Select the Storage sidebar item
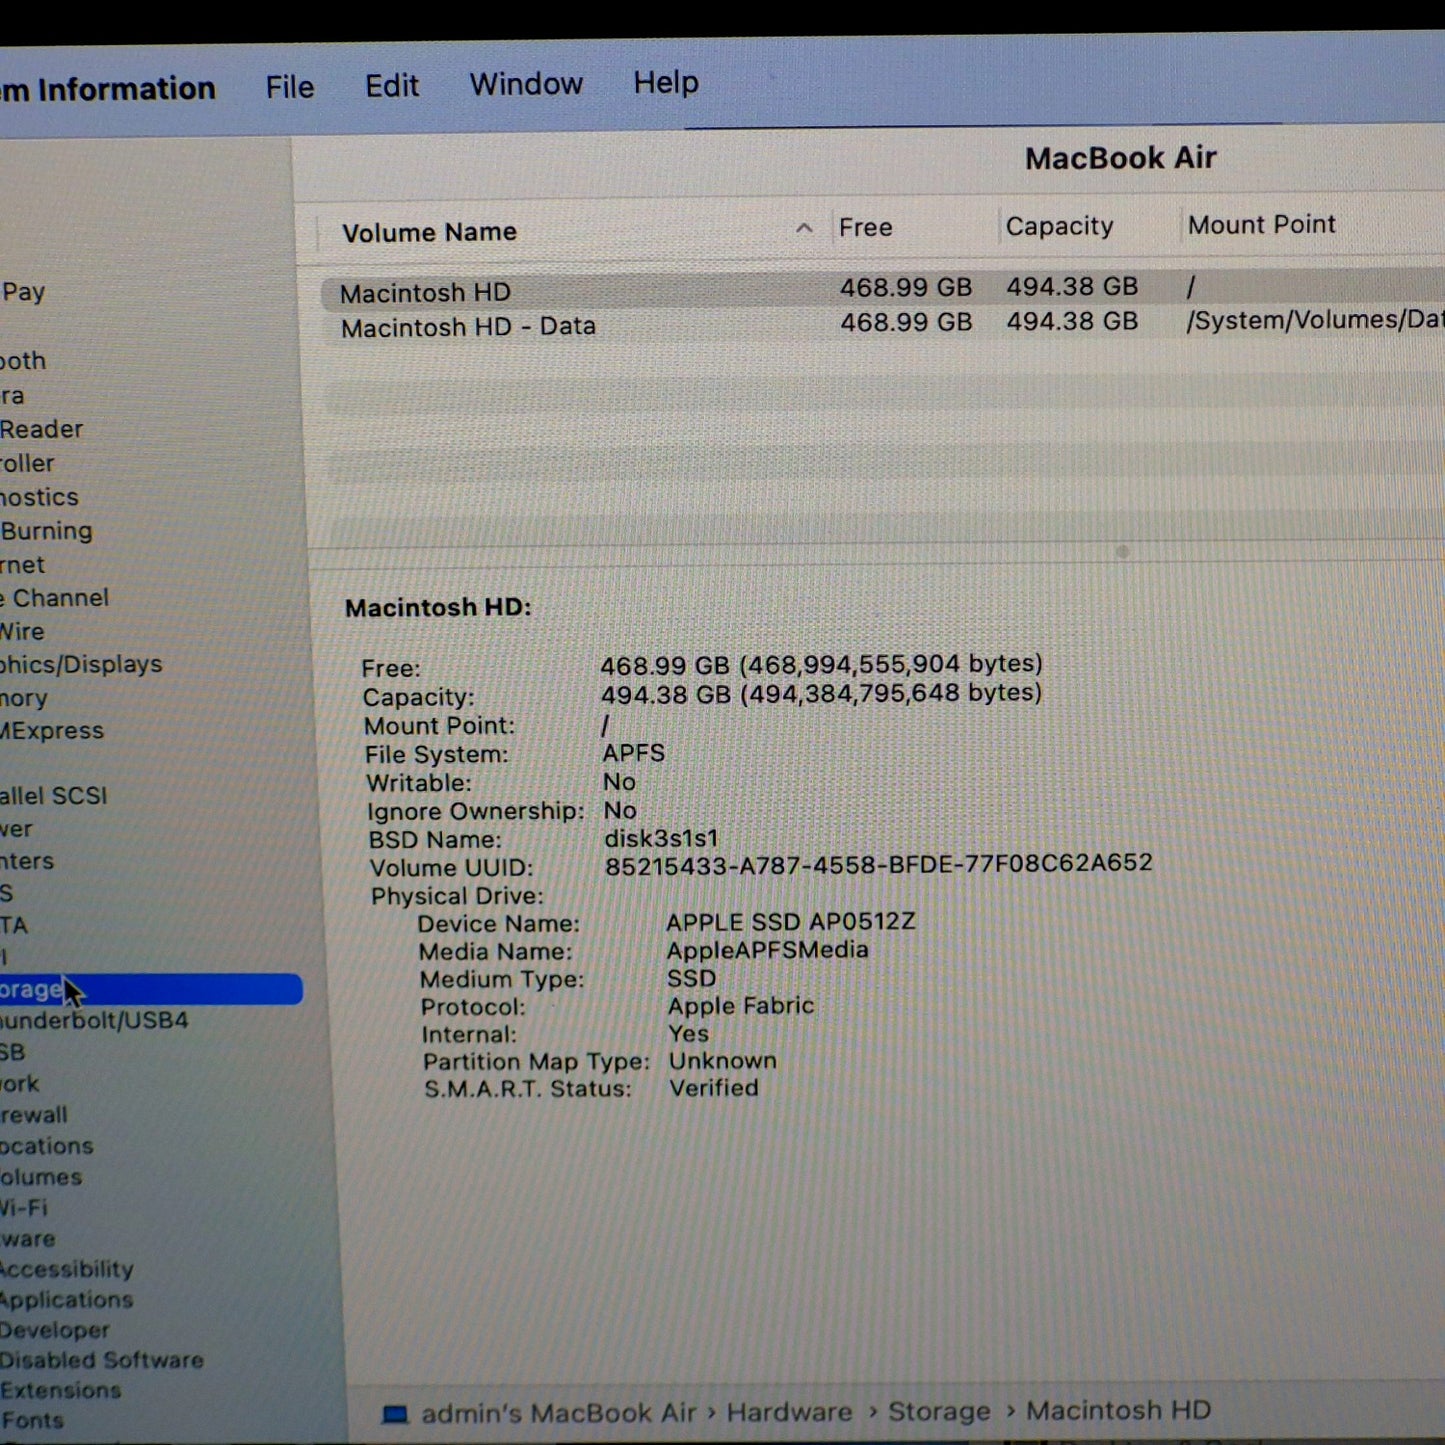 150,989
